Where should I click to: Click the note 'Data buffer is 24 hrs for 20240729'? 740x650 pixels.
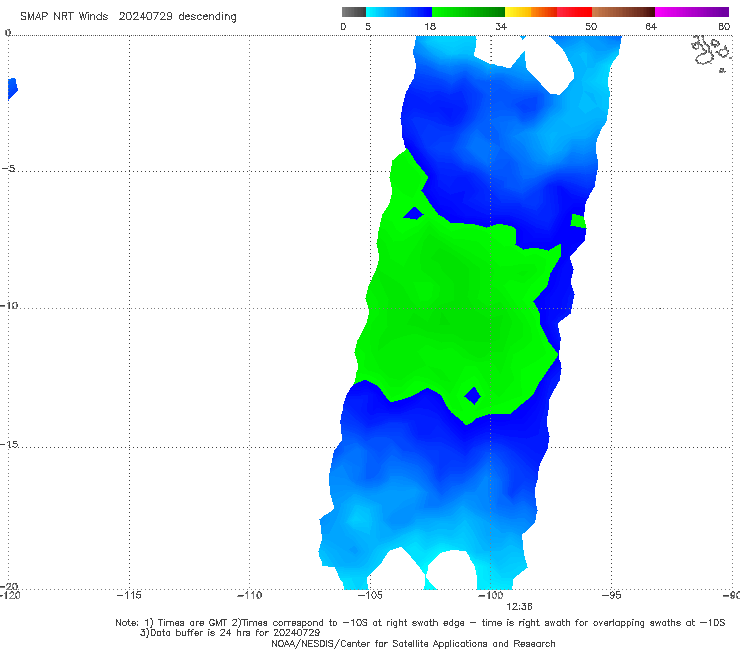coord(230,633)
